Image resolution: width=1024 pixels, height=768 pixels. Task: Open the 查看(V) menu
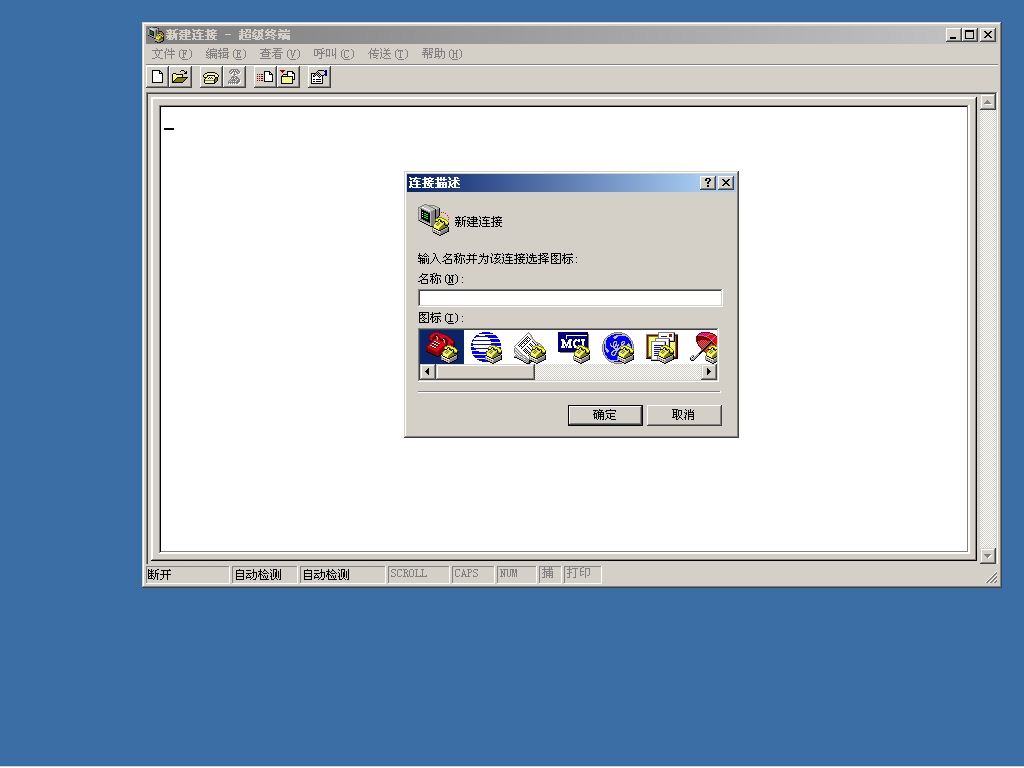tap(280, 54)
